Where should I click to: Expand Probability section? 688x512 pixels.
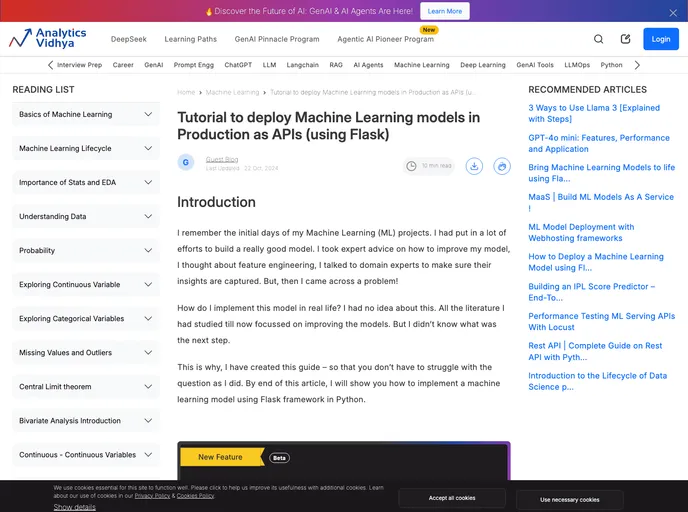click(86, 251)
